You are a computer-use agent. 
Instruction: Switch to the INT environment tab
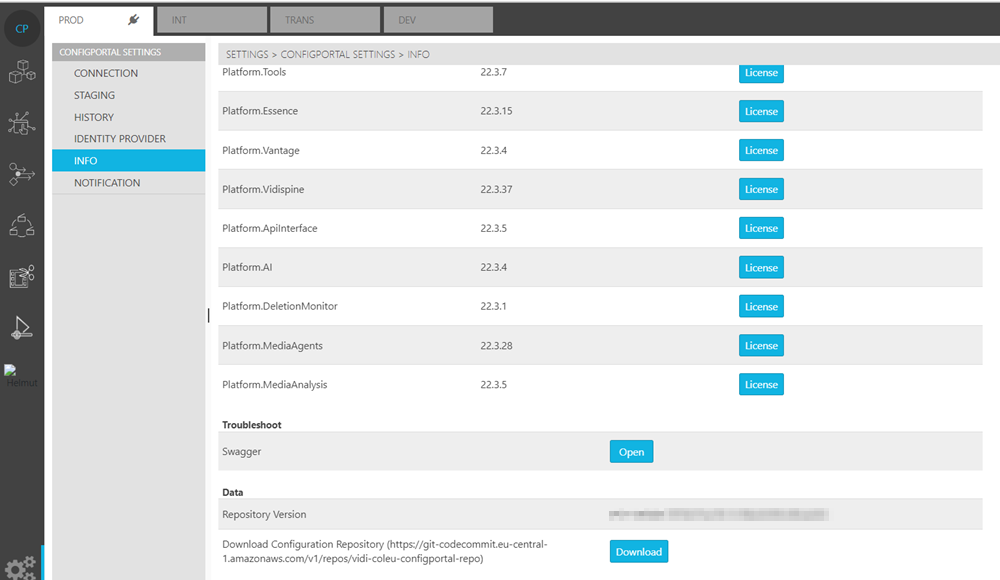212,20
